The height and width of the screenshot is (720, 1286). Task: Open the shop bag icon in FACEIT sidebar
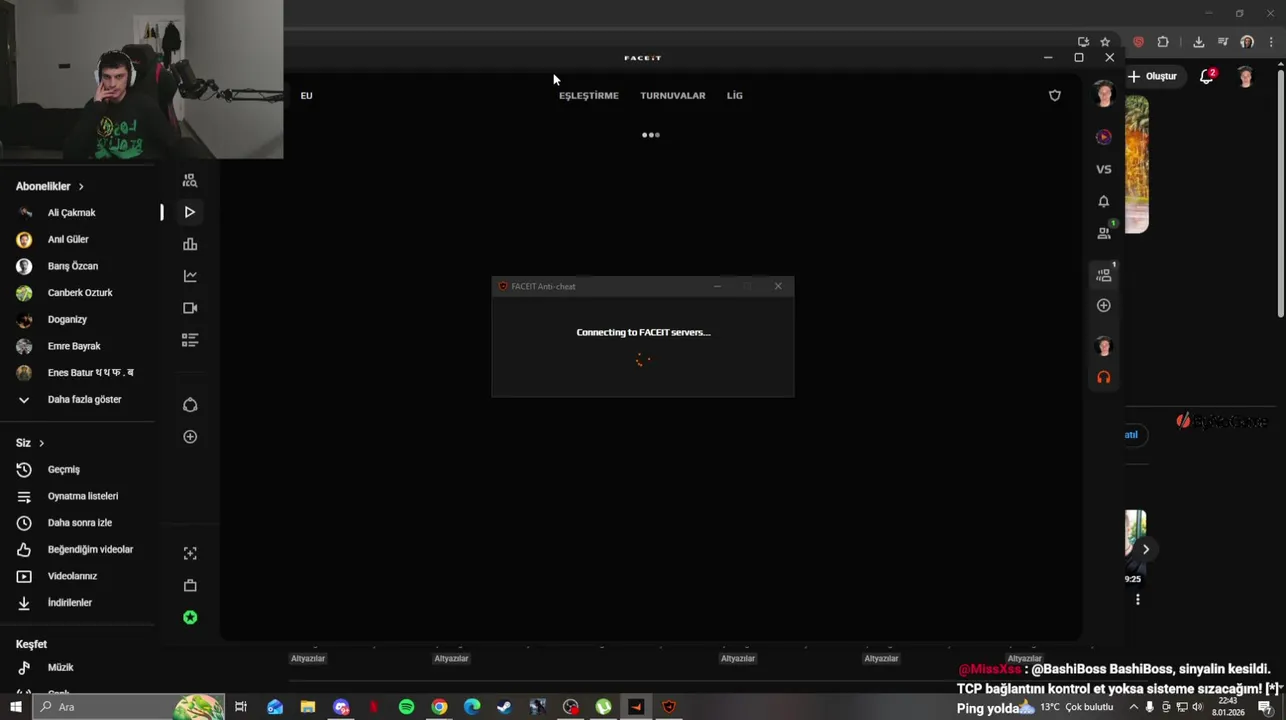190,585
